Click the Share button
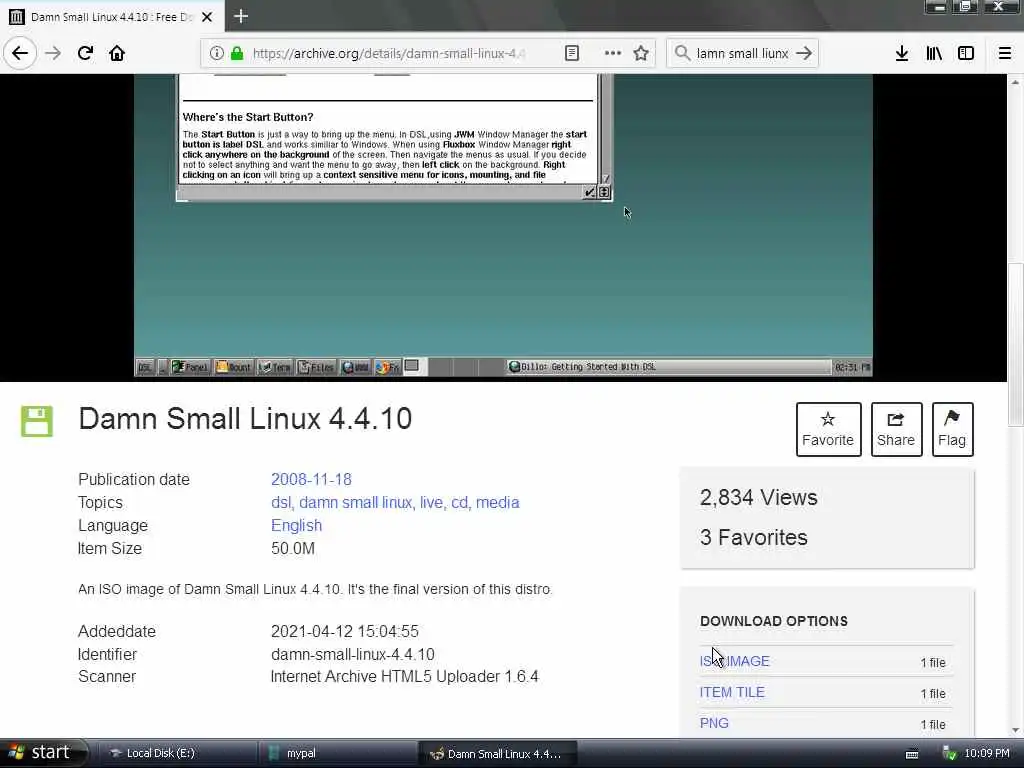The width and height of the screenshot is (1024, 768). point(896,429)
